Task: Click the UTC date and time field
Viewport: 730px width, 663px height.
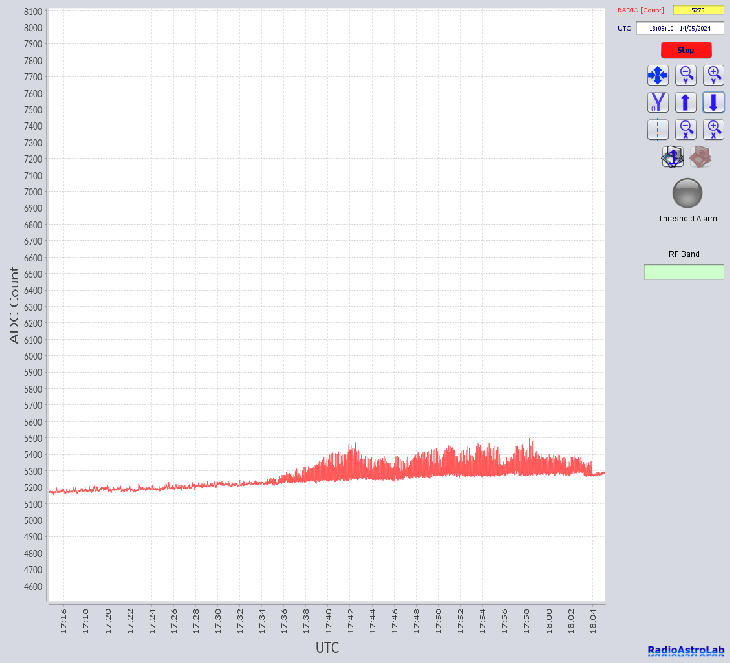Action: [x=680, y=28]
